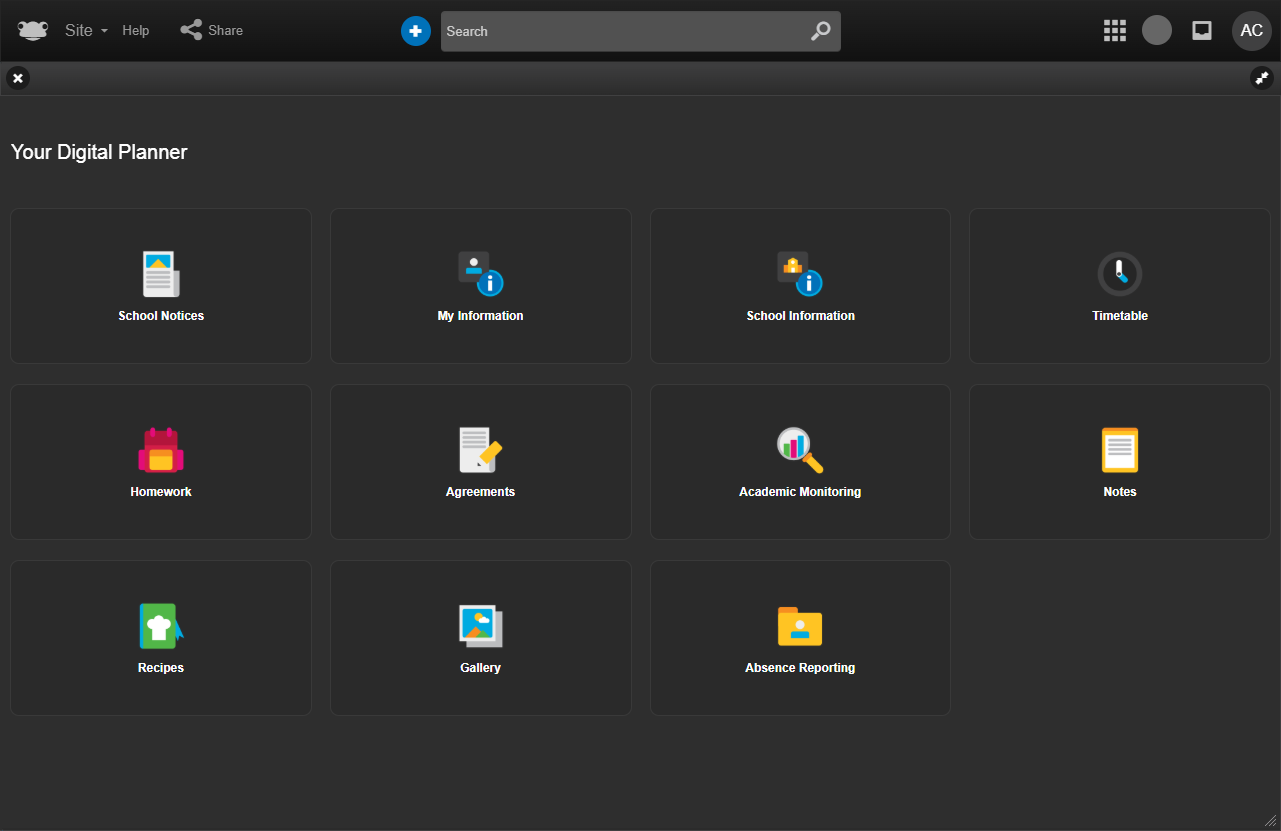Open the School Information icon
This screenshot has width=1281, height=831.
click(800, 274)
